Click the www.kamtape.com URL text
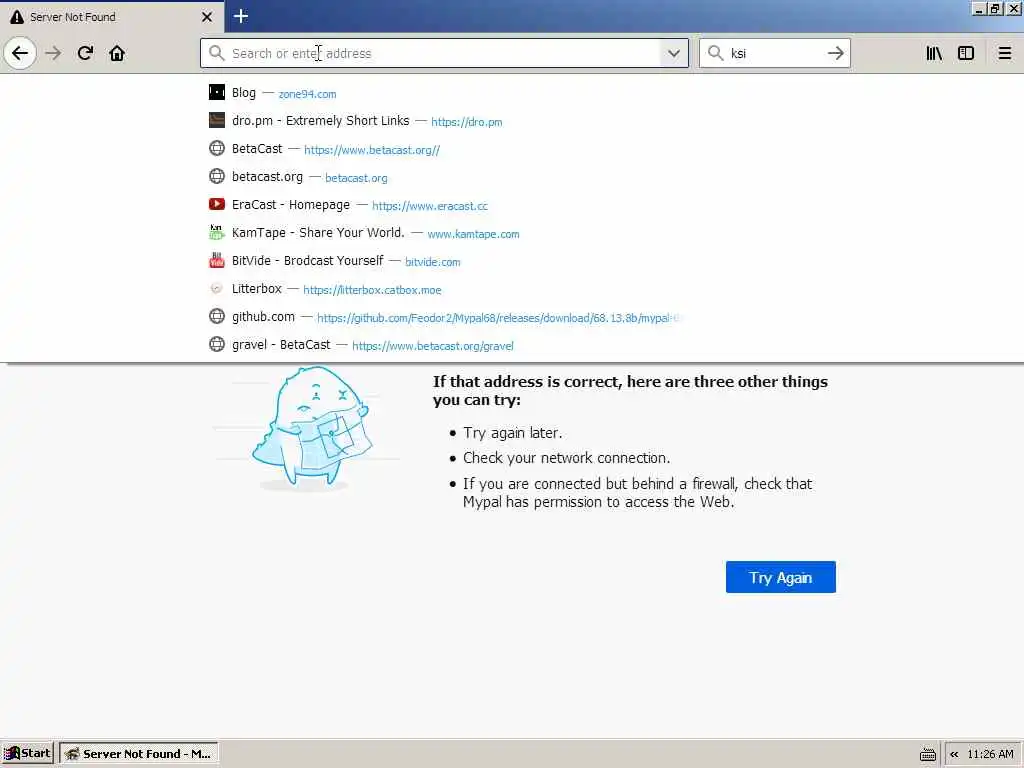The width and height of the screenshot is (1024, 768). coord(473,234)
